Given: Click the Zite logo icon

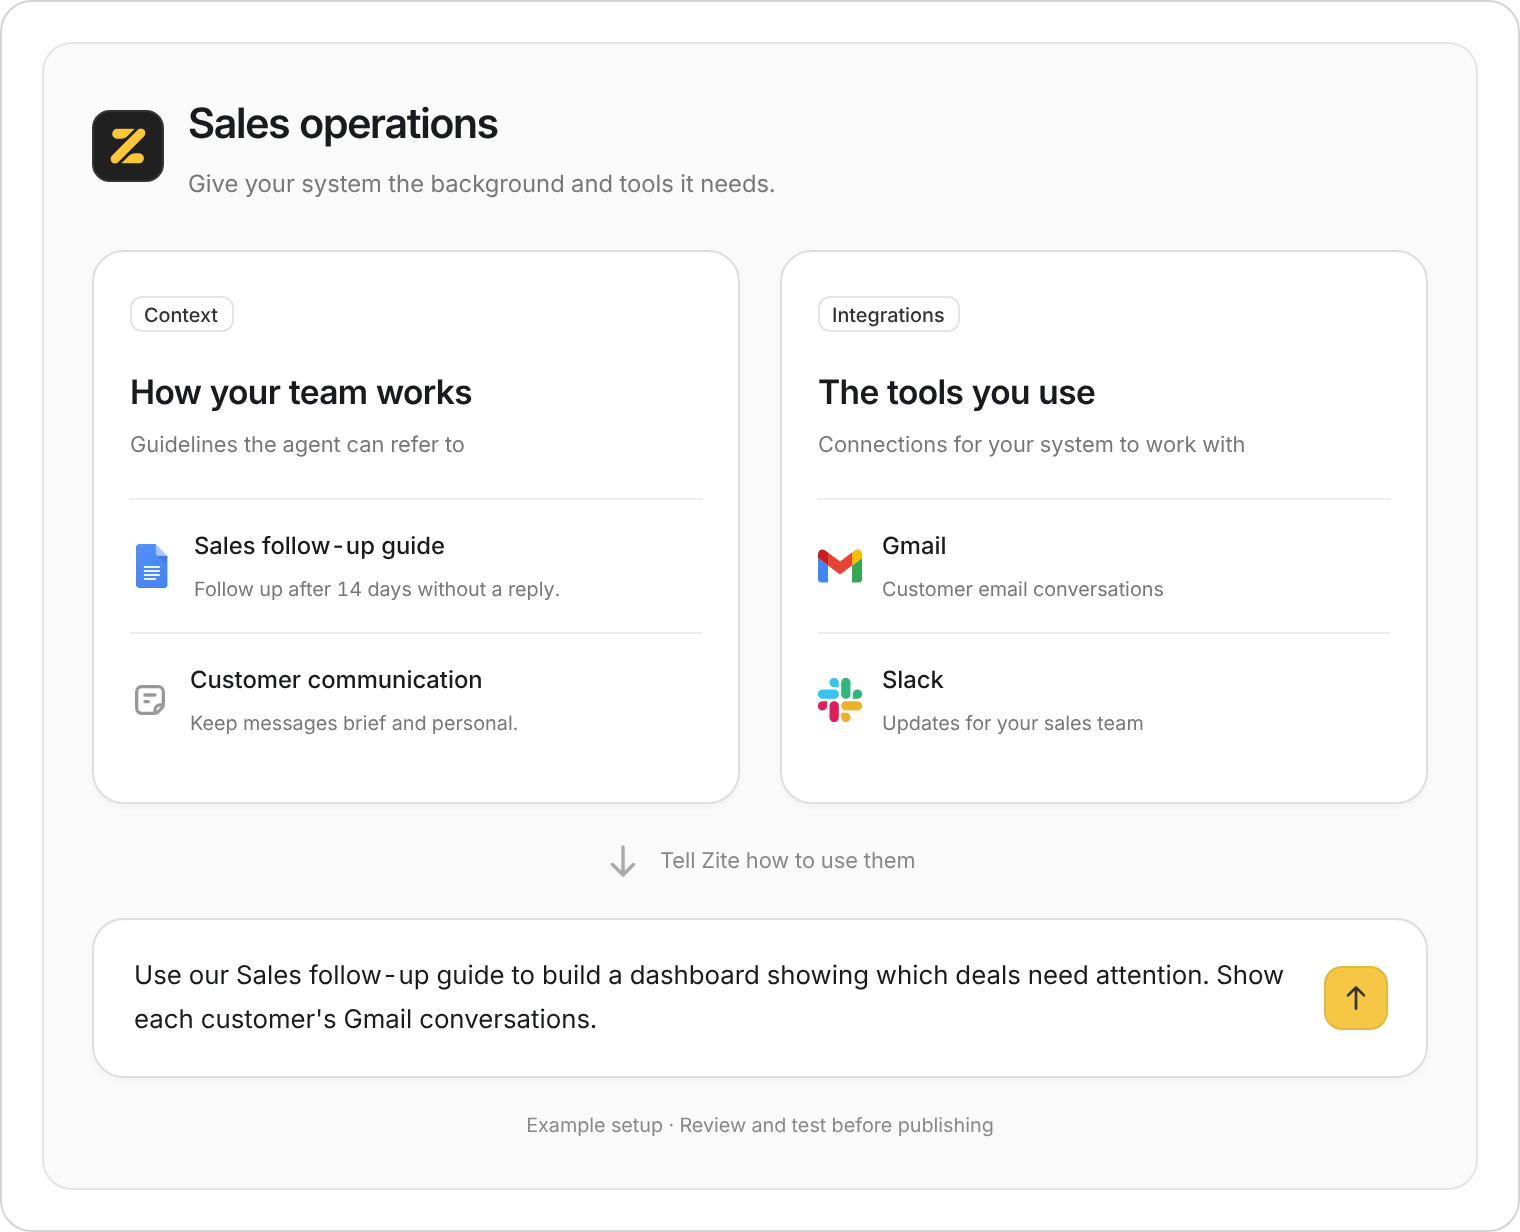Looking at the screenshot, I should pyautogui.click(x=128, y=146).
